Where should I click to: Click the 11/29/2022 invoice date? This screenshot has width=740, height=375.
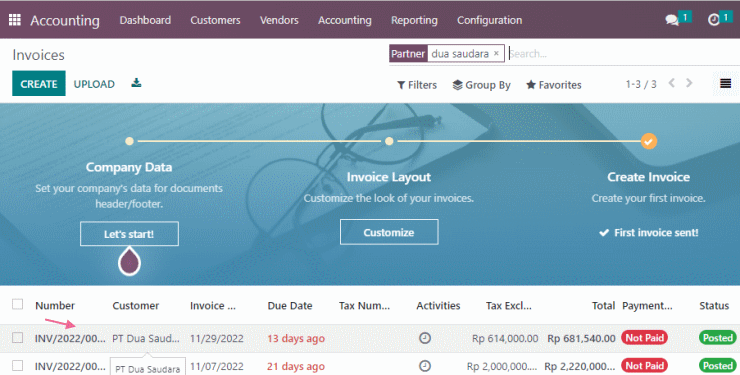[x=217, y=338]
